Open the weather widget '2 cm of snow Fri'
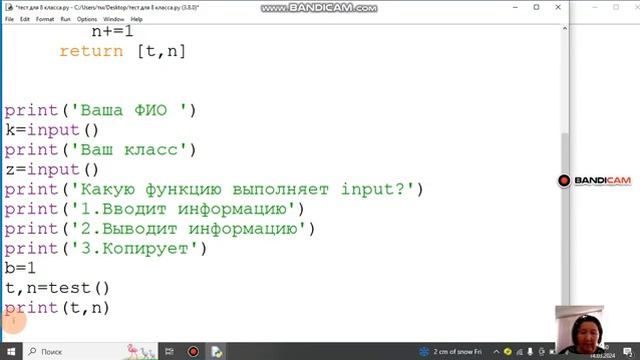Viewport: 640px width, 360px height. [451, 351]
